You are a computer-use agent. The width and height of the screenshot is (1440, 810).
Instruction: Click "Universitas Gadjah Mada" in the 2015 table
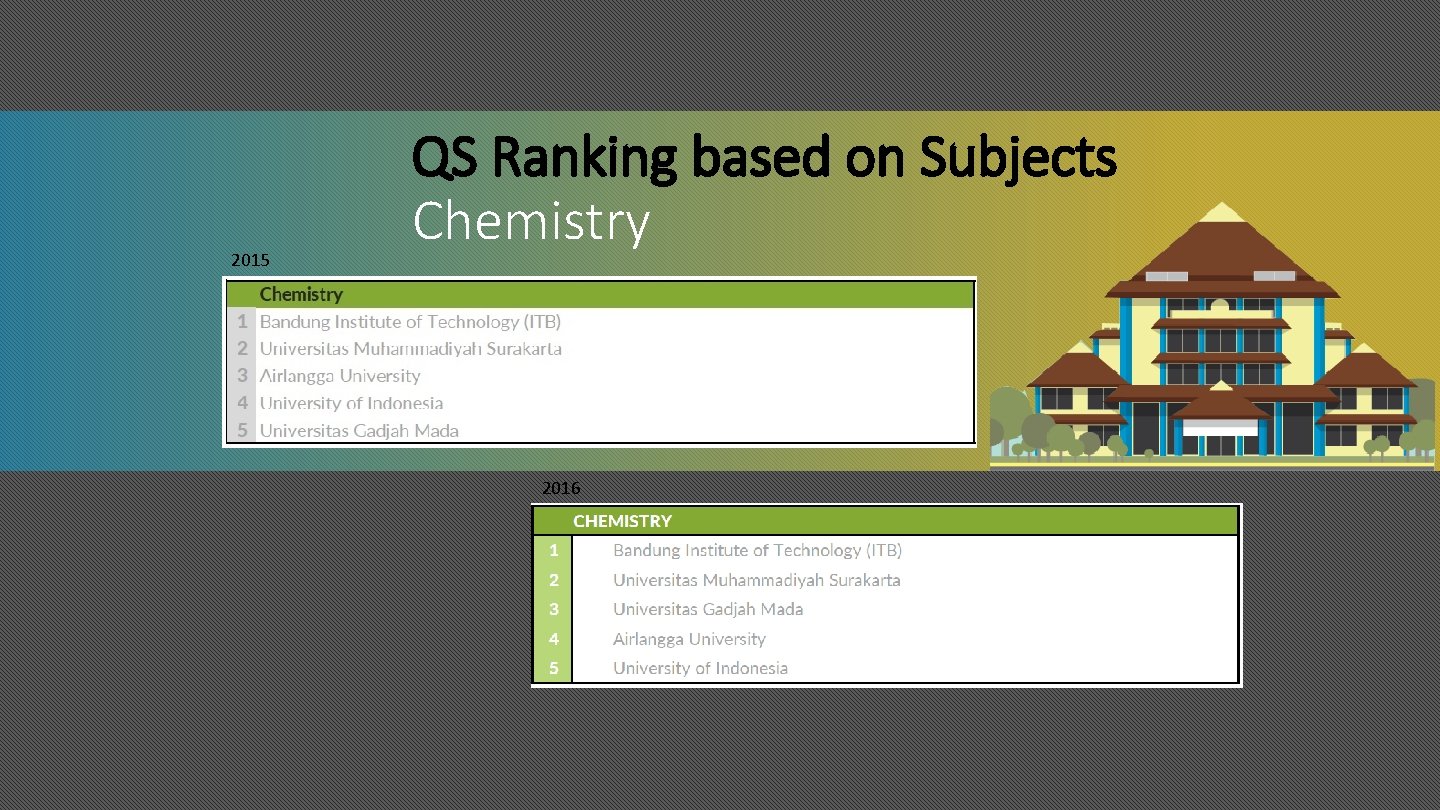[359, 431]
